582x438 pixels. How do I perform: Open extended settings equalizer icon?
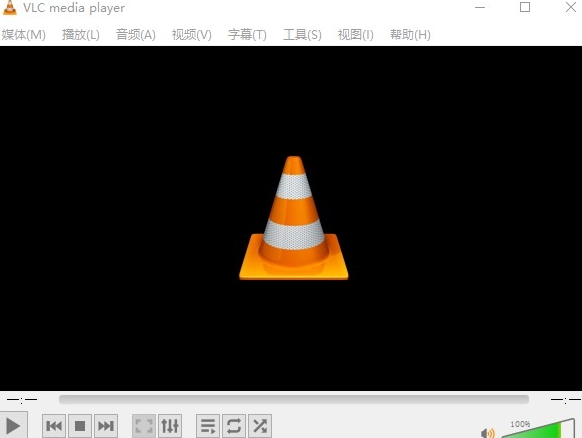click(170, 426)
